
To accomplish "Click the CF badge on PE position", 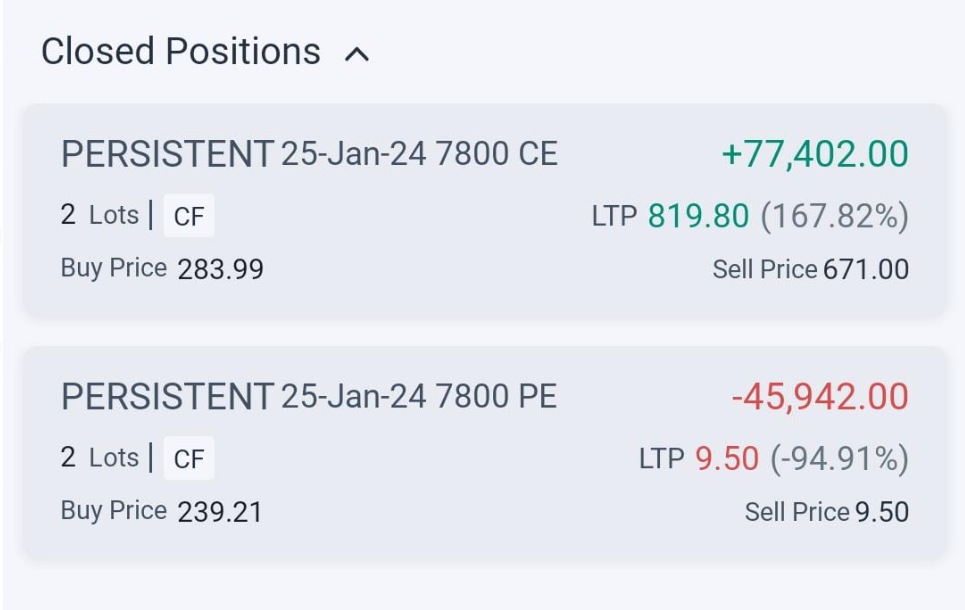I will coord(189,459).
